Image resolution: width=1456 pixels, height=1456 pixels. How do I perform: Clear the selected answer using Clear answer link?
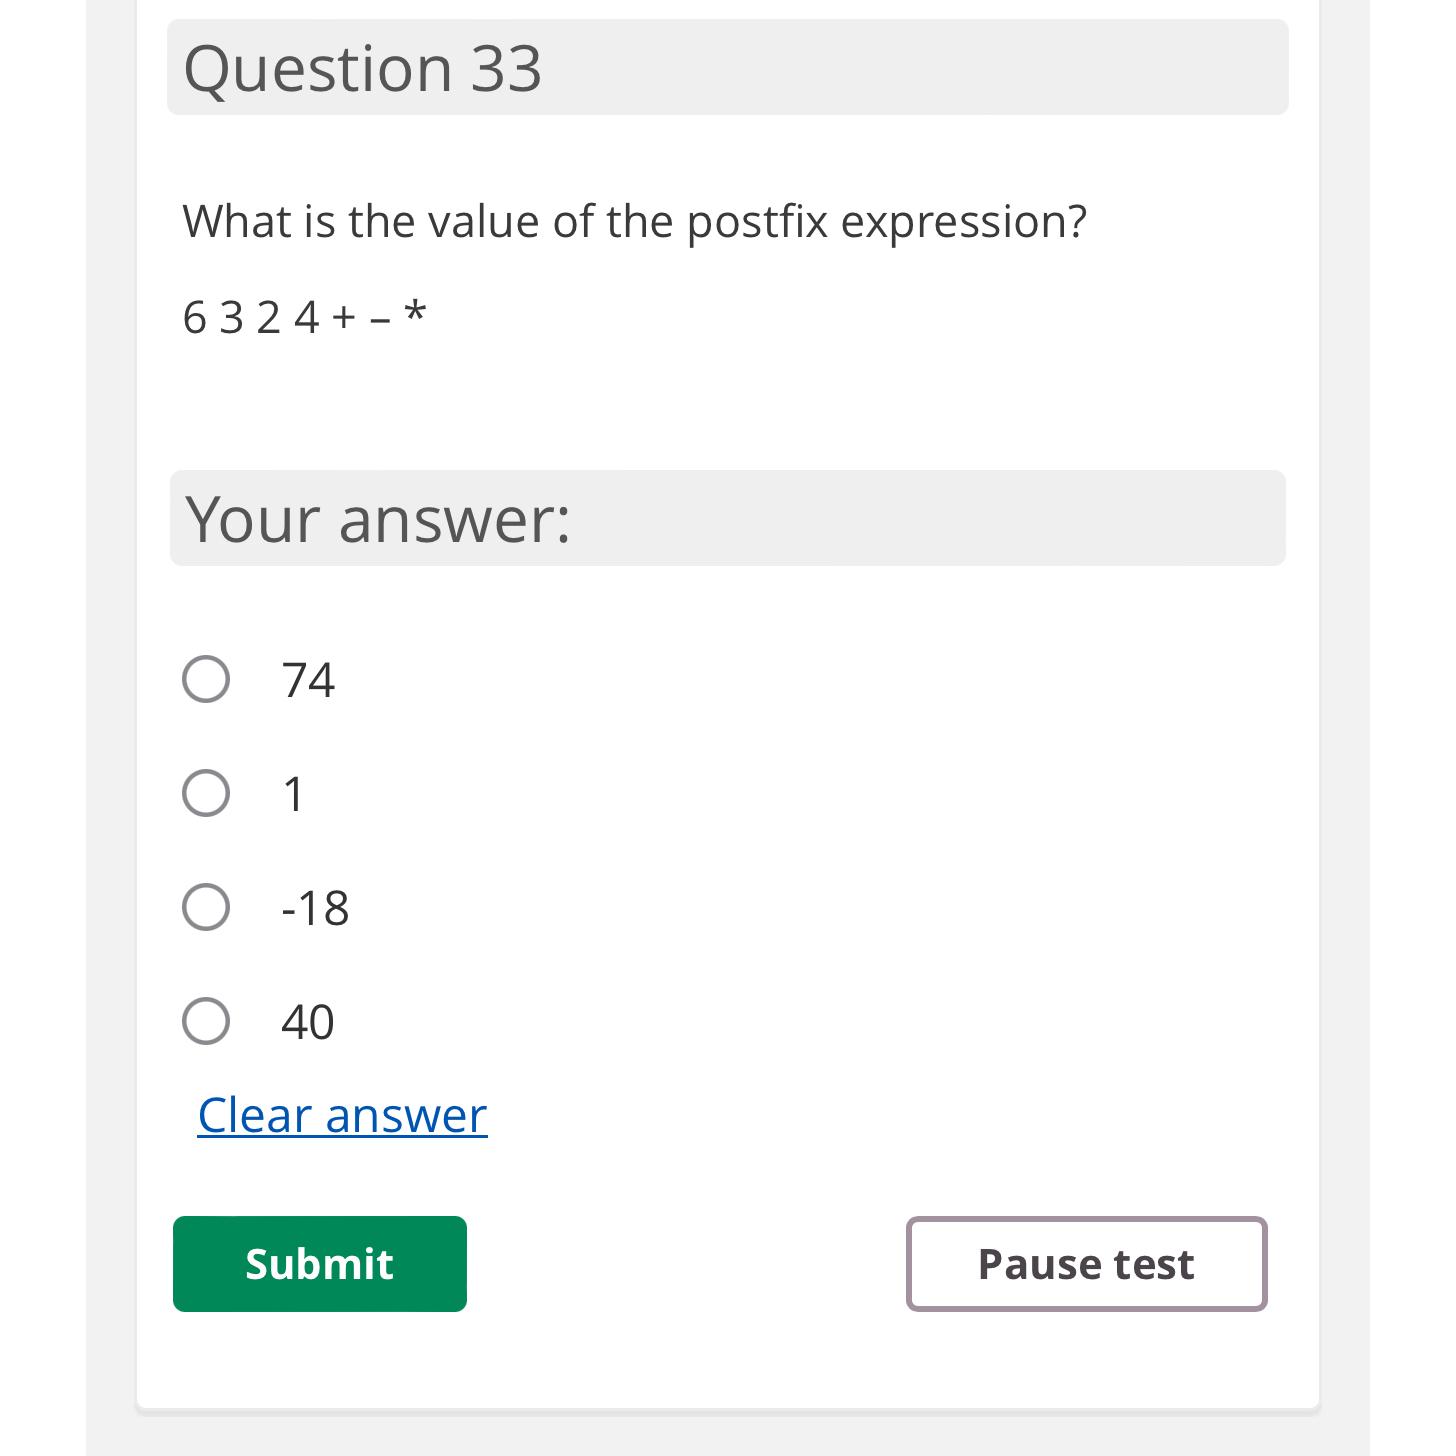[x=342, y=1115]
